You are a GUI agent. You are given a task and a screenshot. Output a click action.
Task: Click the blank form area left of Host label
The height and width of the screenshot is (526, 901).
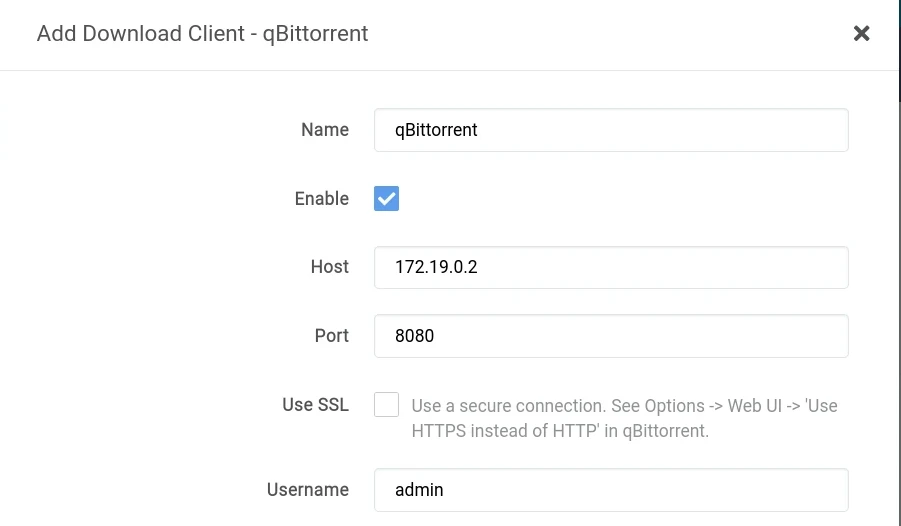pyautogui.click(x=150, y=267)
